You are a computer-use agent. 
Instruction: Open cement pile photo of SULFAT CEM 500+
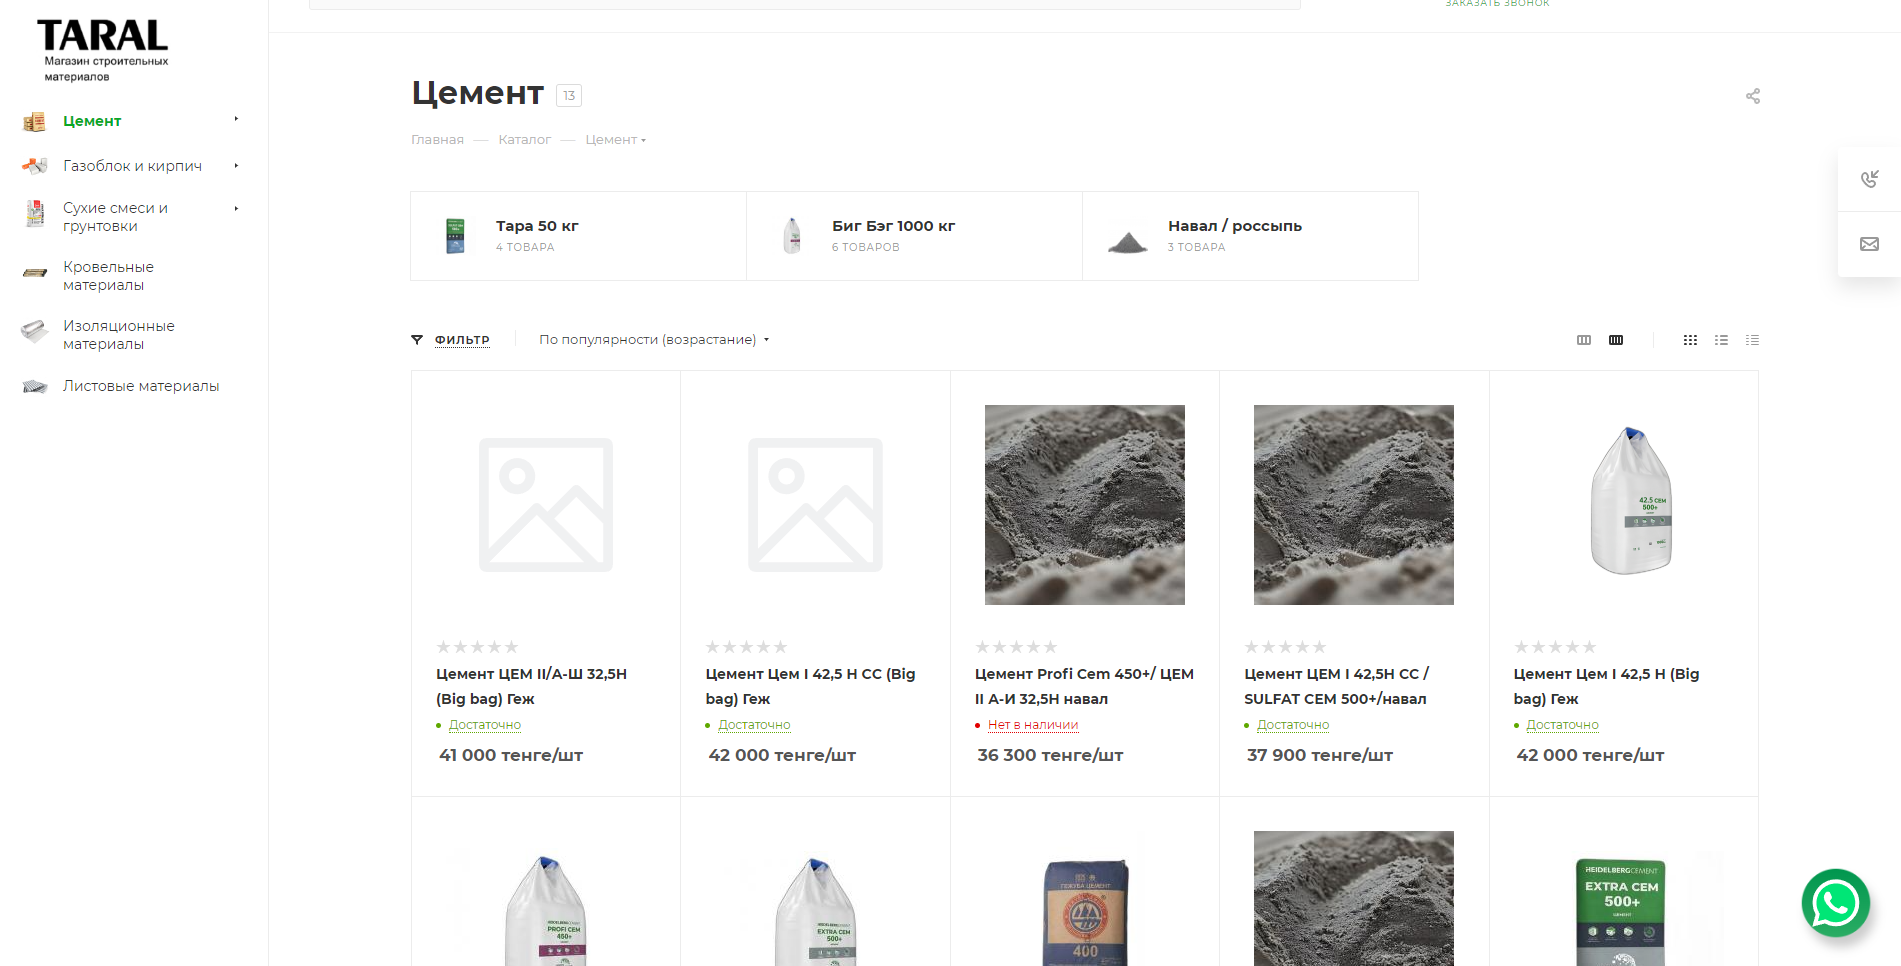coord(1354,505)
